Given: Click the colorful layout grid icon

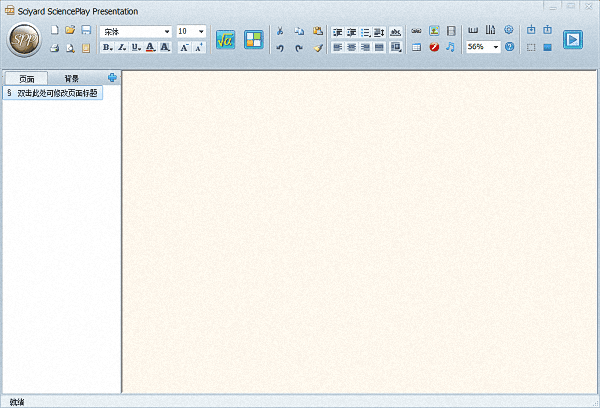Looking at the screenshot, I should [254, 39].
